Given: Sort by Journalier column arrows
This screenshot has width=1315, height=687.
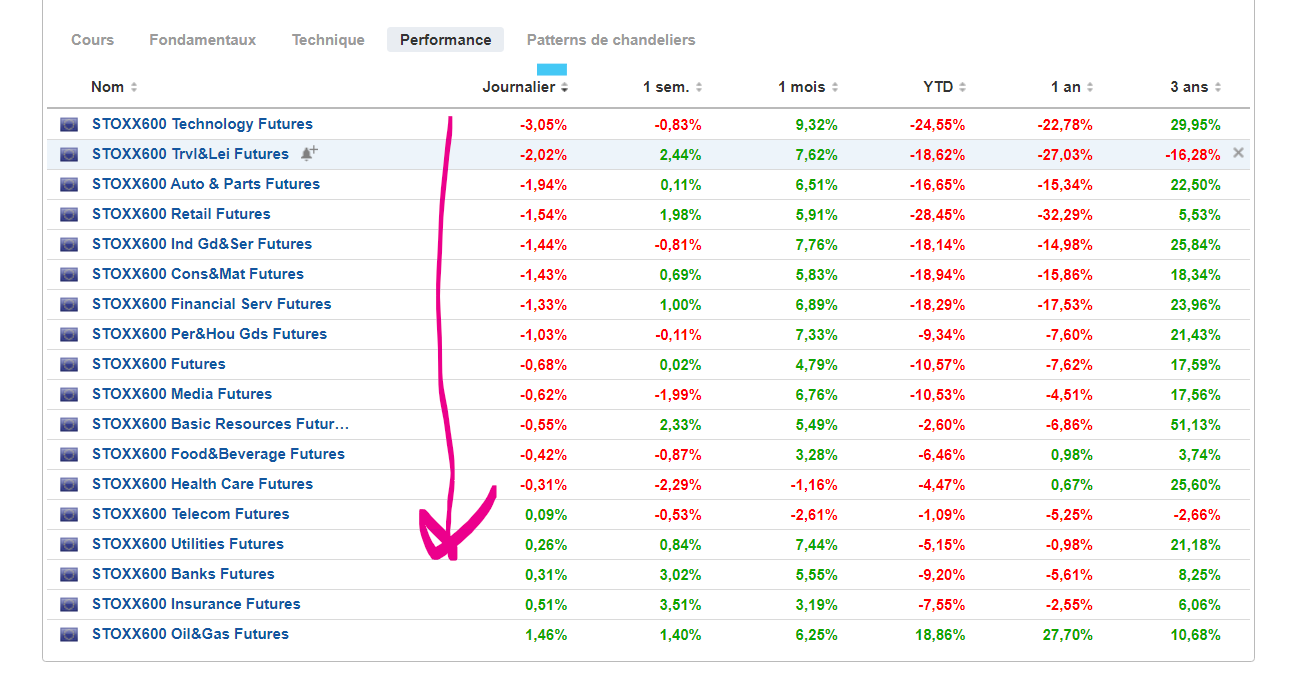Looking at the screenshot, I should pos(564,87).
